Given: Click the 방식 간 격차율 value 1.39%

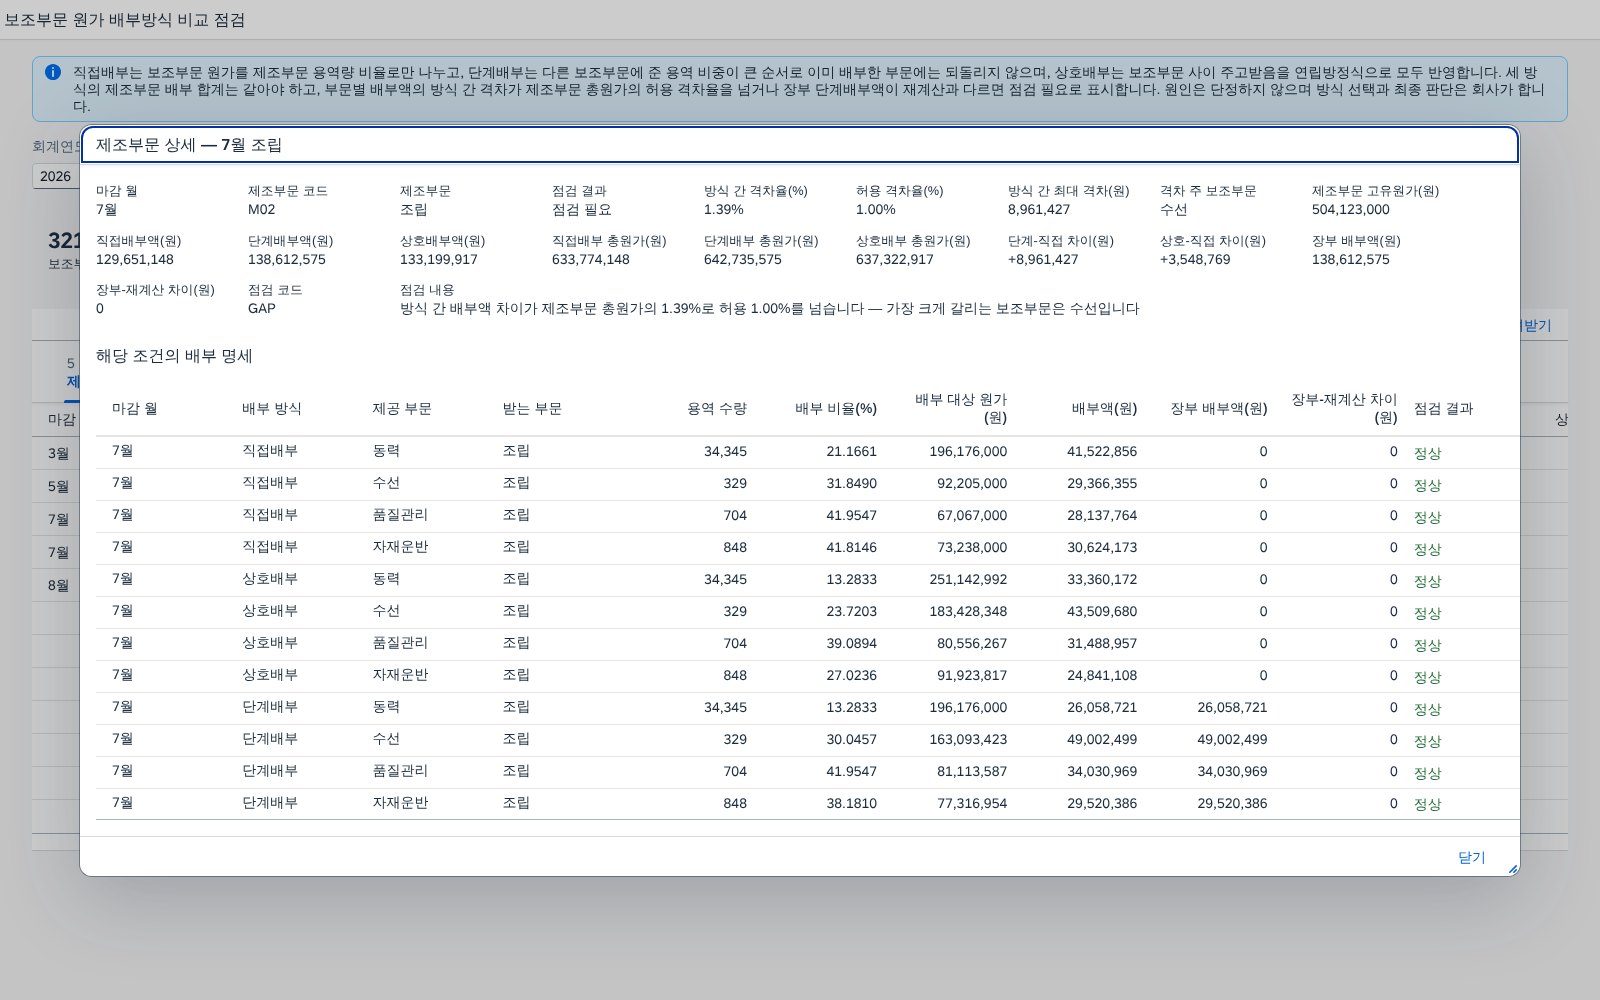Looking at the screenshot, I should pos(724,210).
